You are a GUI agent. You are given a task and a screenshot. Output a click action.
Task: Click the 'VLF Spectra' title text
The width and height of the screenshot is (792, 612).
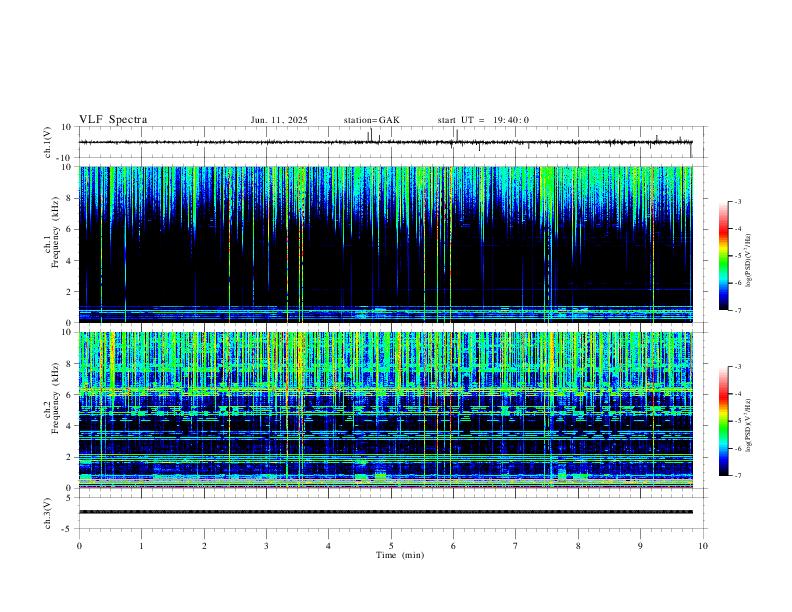(x=113, y=120)
